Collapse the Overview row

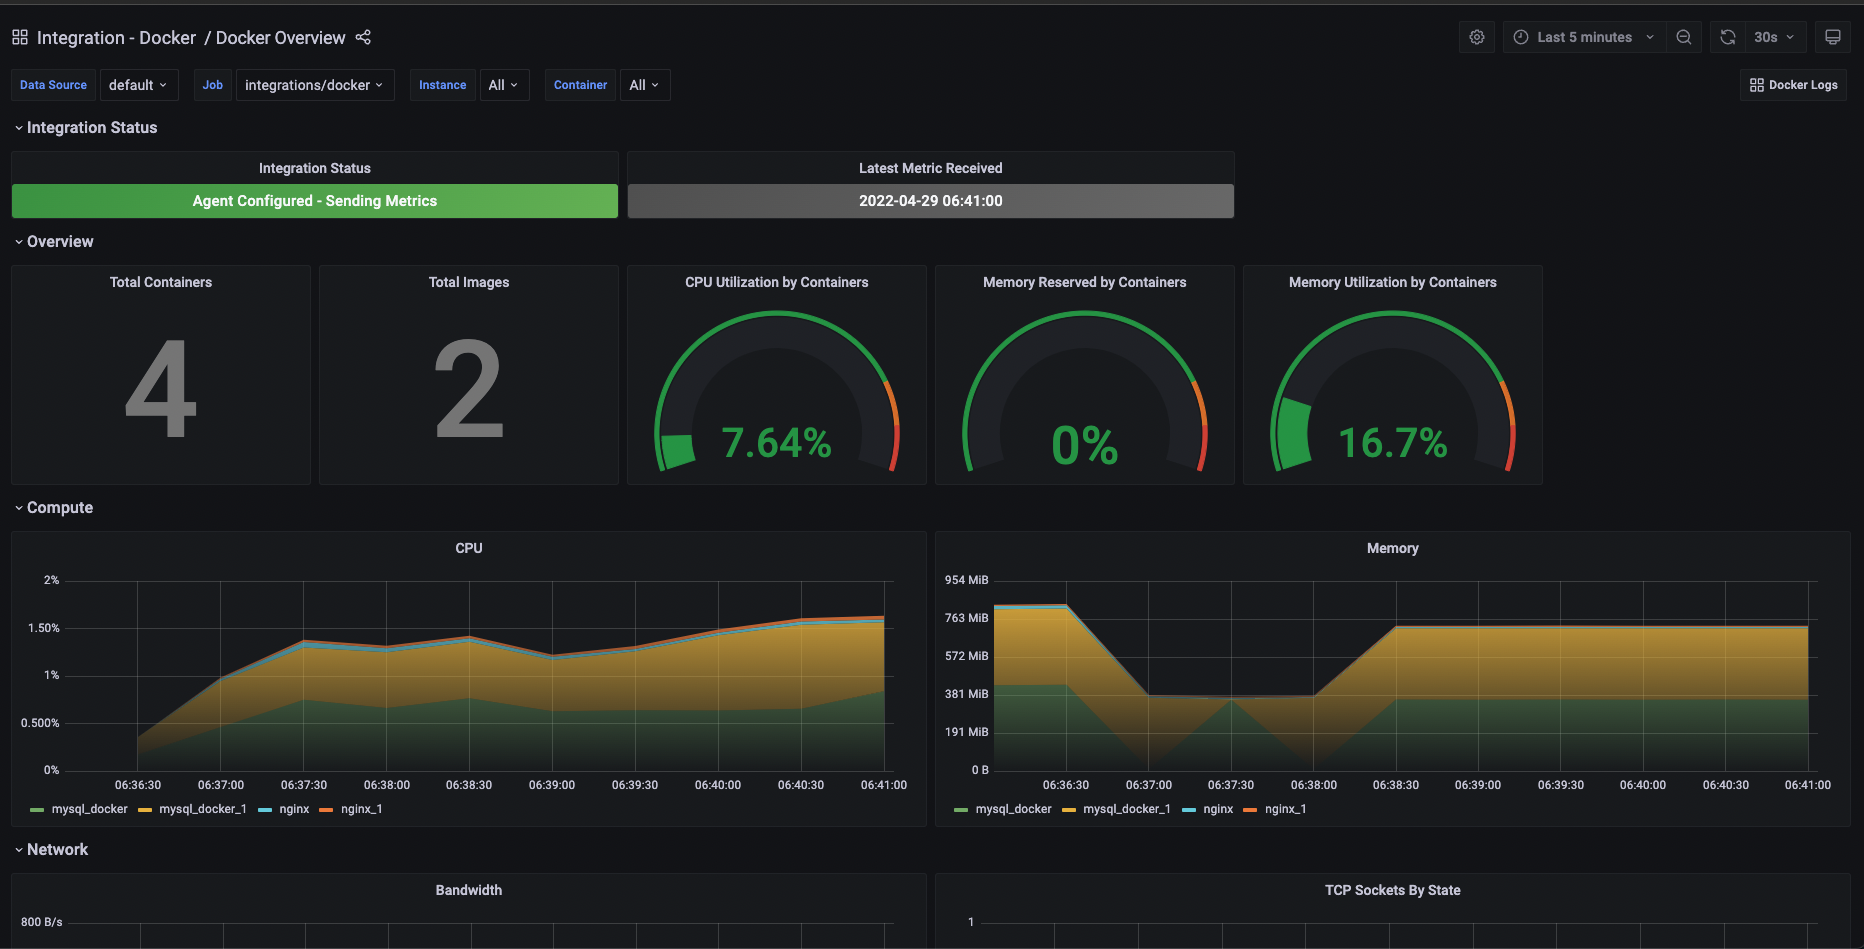pyautogui.click(x=54, y=241)
